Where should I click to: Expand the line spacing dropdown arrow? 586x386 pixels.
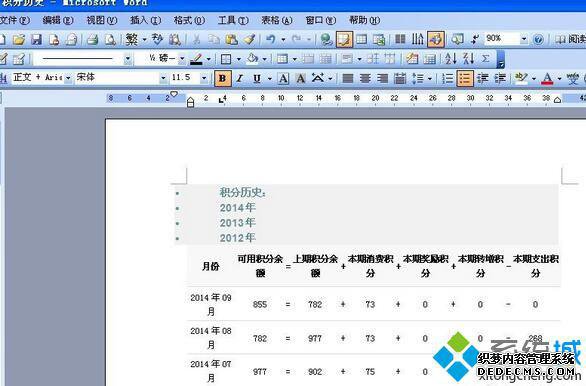pos(430,78)
